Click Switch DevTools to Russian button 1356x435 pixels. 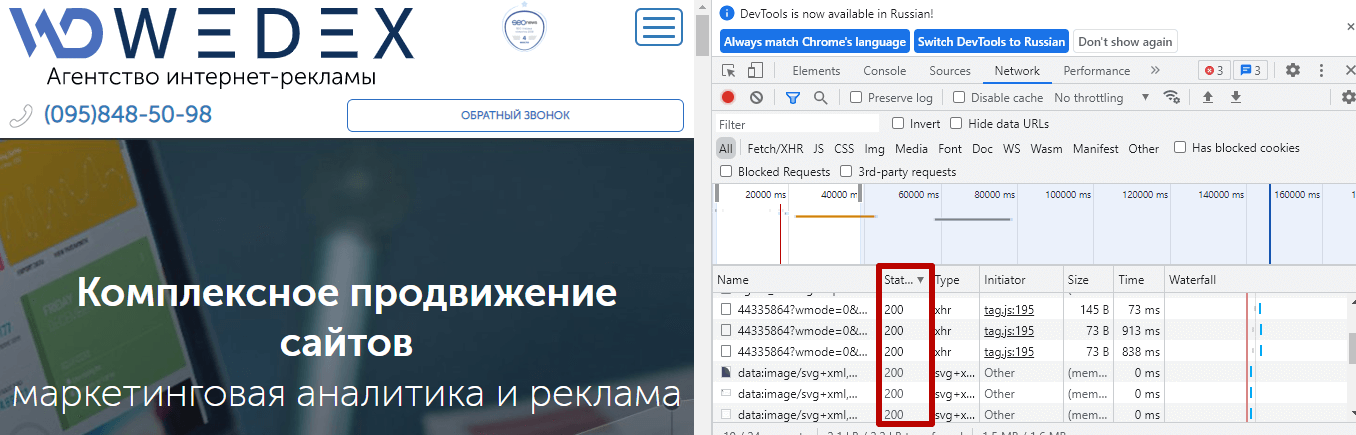point(991,42)
